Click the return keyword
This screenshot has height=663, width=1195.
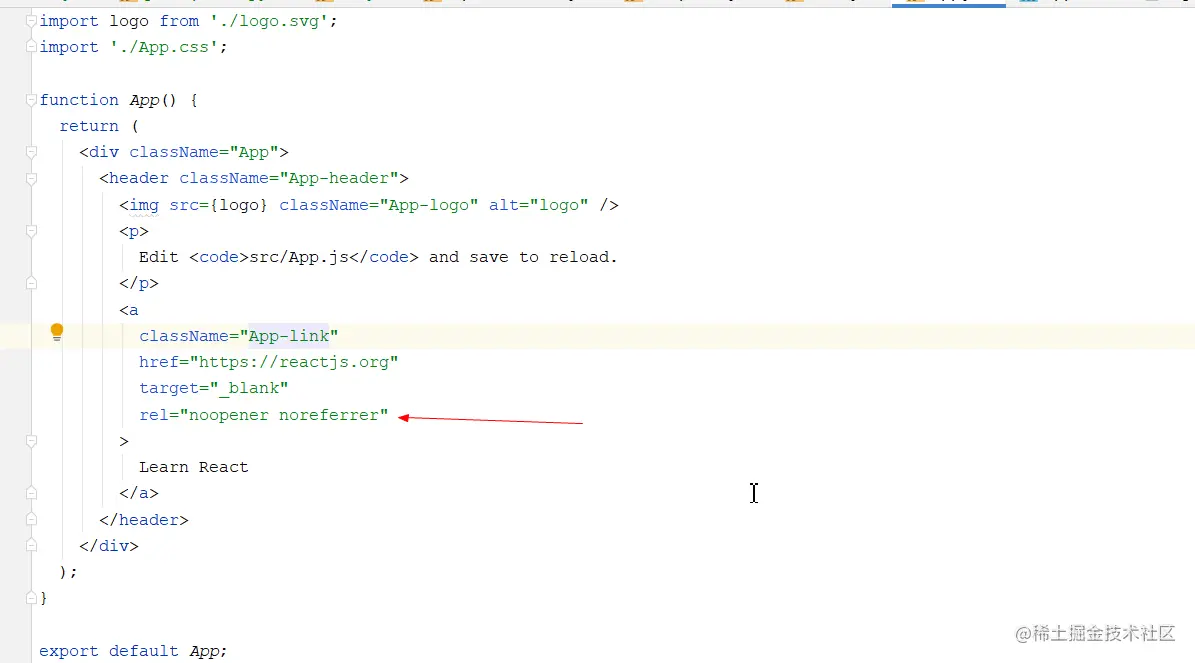(89, 126)
